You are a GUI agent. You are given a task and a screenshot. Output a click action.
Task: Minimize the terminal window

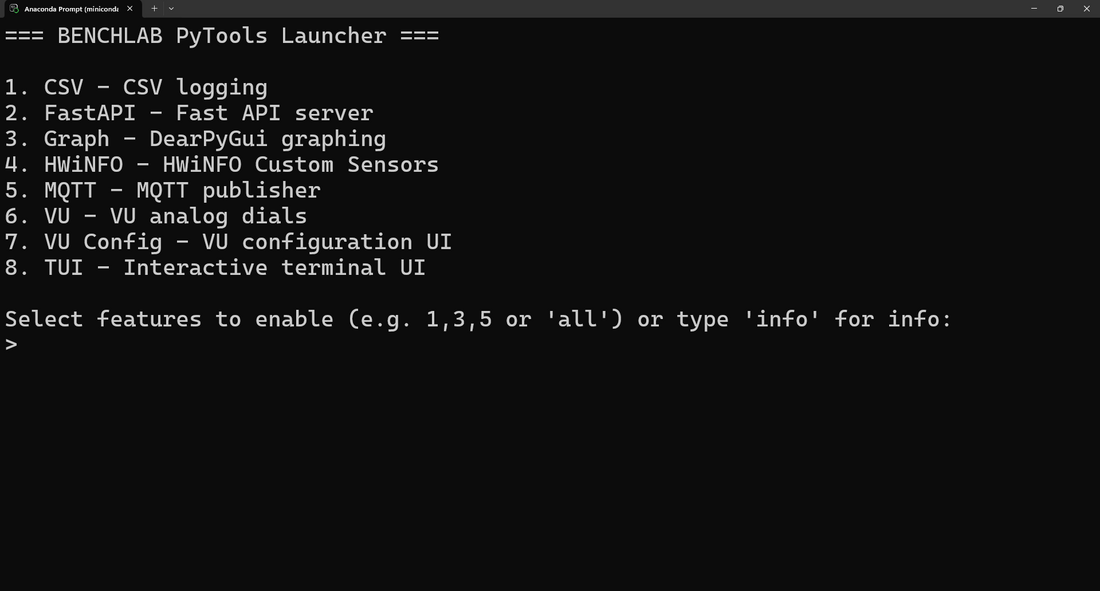pos(1034,8)
